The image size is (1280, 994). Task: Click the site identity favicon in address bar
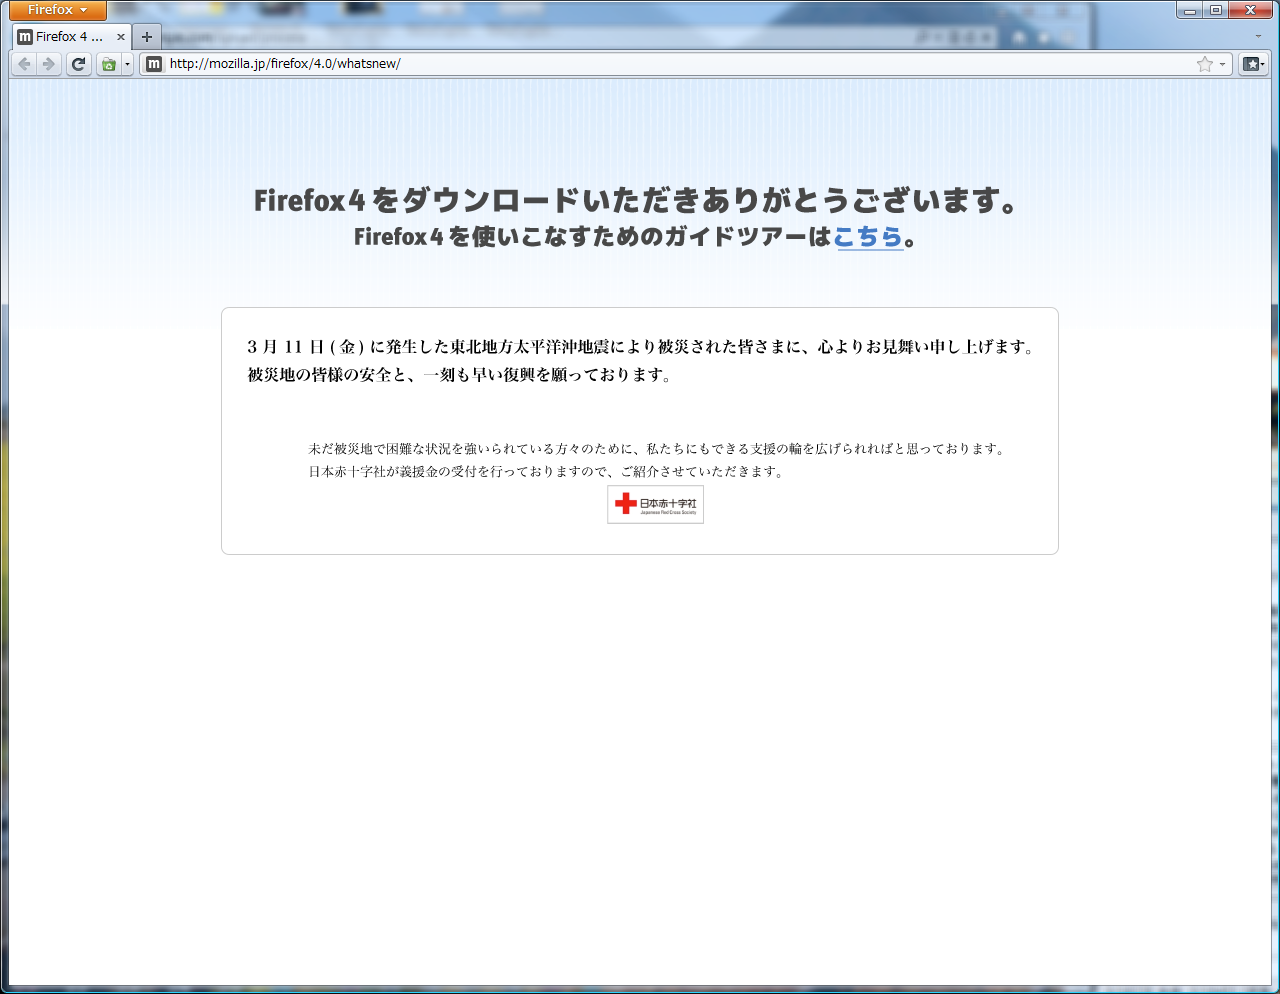pos(154,64)
